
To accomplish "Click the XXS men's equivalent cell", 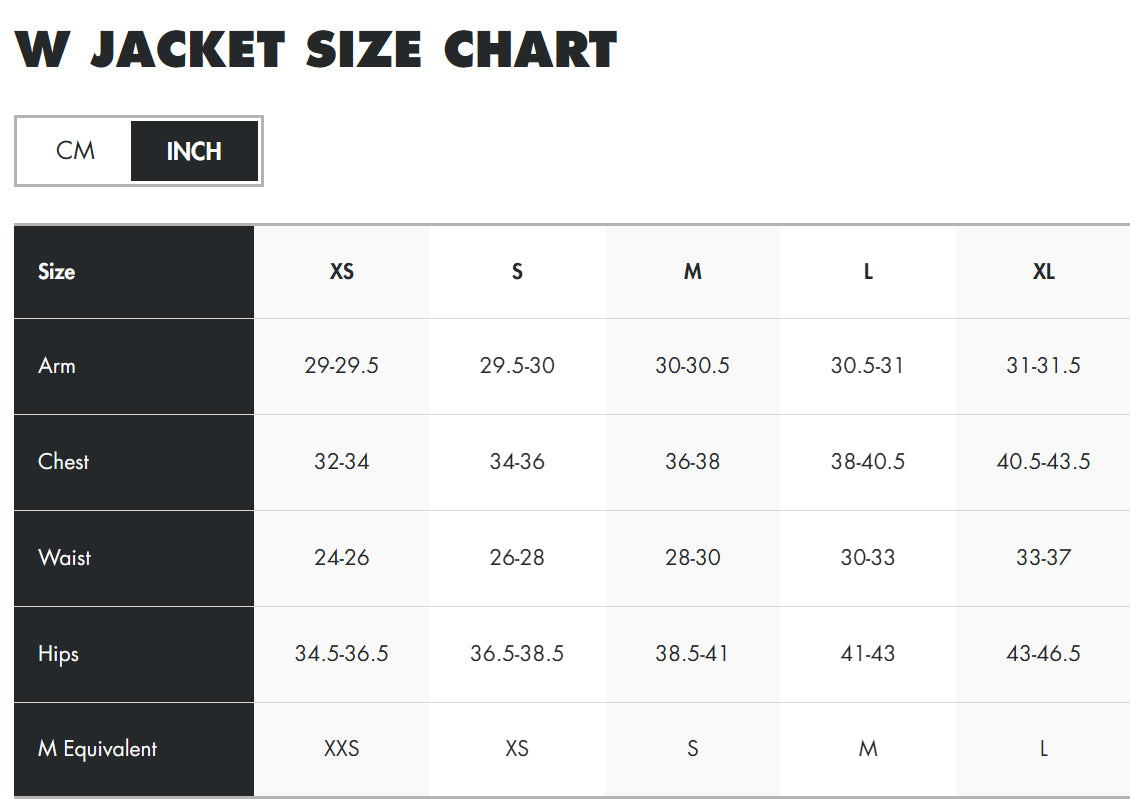I will coord(341,749).
